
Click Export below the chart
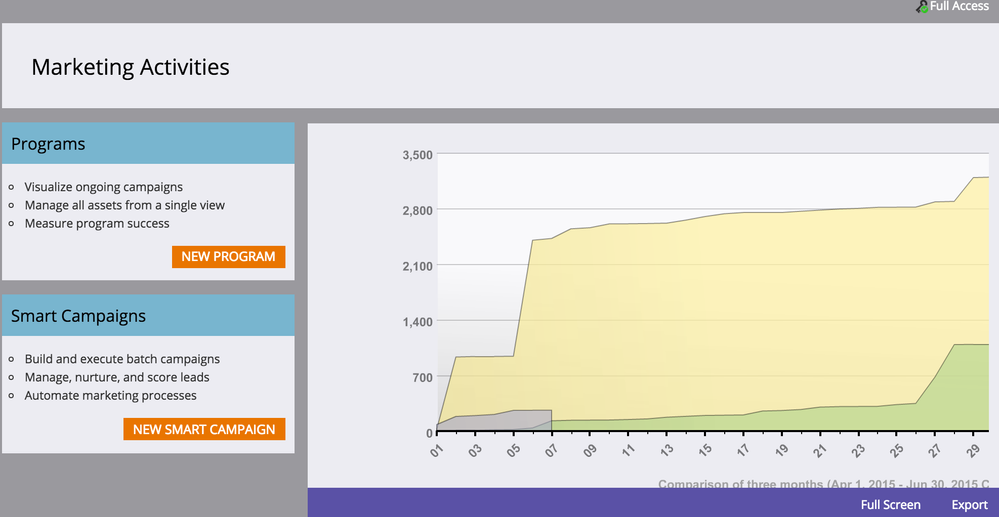coord(969,505)
